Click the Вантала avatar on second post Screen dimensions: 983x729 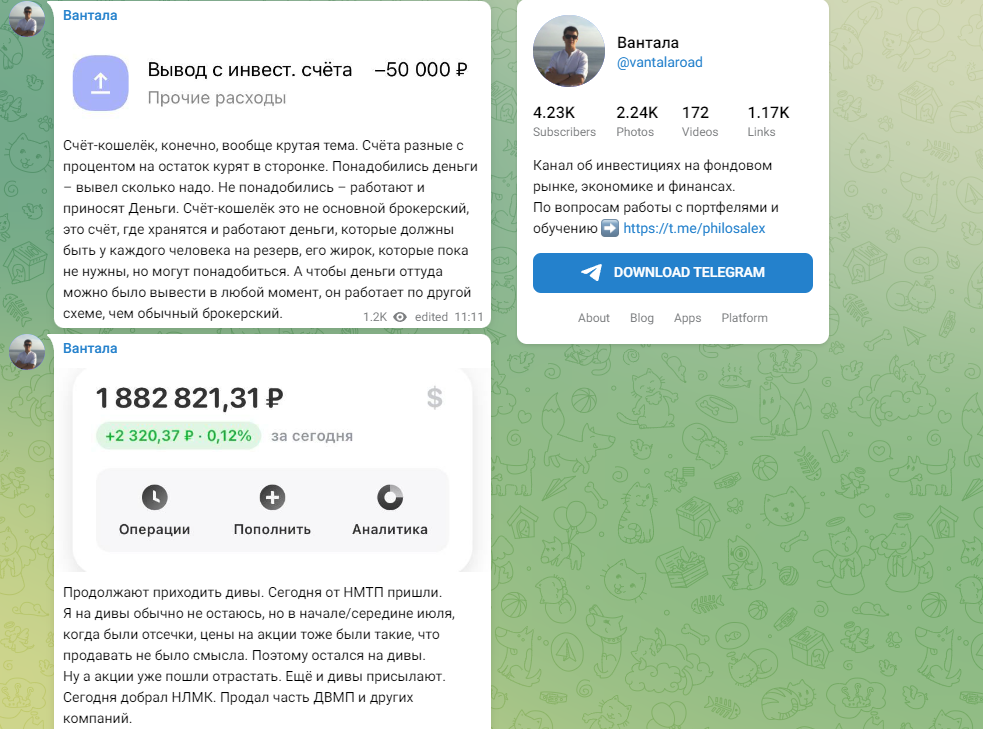pyautogui.click(x=27, y=352)
